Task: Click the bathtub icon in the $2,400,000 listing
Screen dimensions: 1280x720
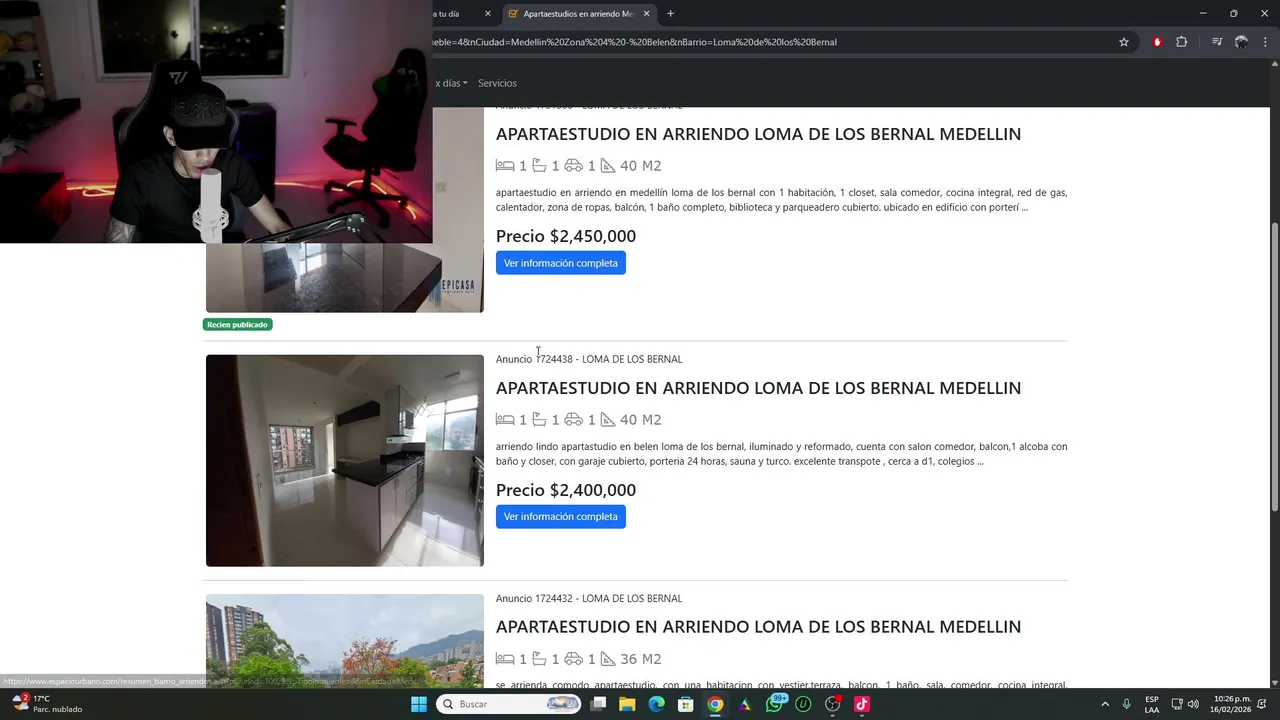Action: click(x=539, y=420)
